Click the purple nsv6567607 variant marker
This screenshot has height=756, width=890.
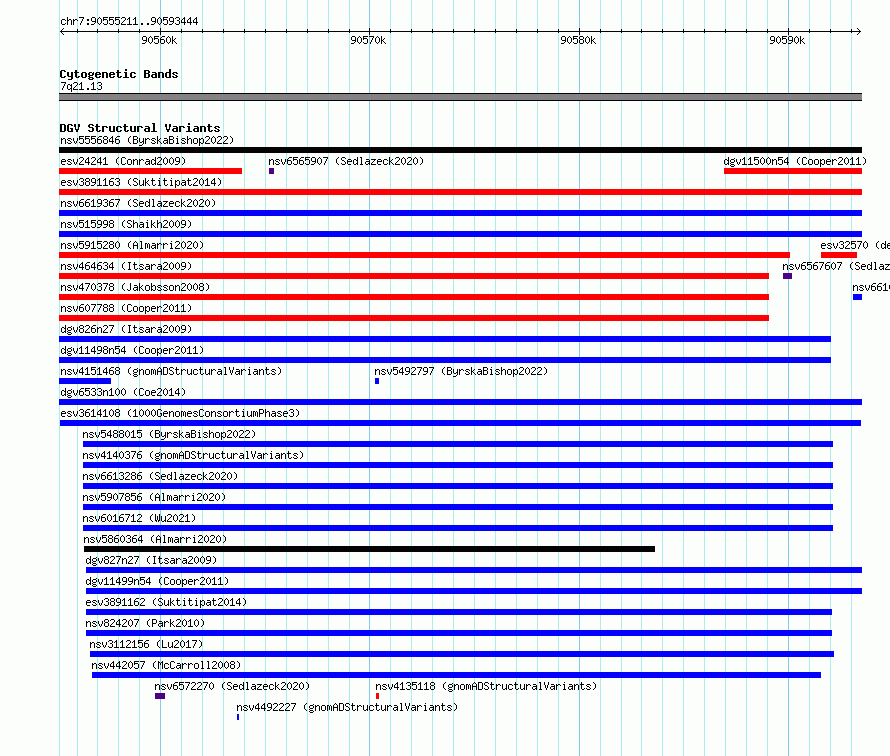click(787, 276)
